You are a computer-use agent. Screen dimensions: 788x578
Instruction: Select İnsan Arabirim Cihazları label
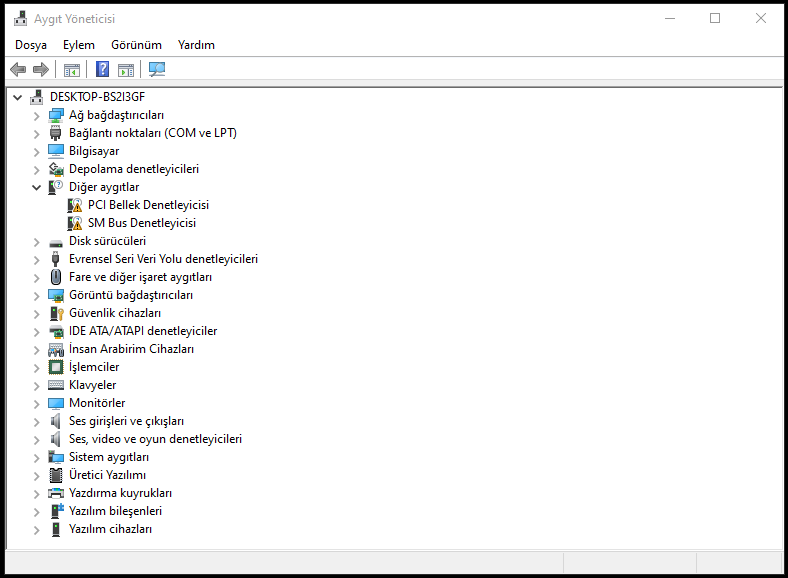click(x=131, y=349)
